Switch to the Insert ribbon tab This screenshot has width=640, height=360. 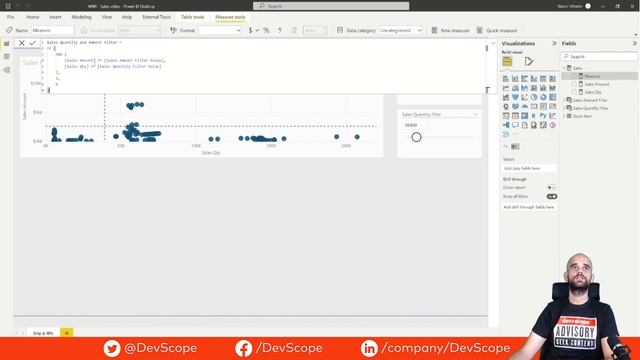[x=55, y=17]
